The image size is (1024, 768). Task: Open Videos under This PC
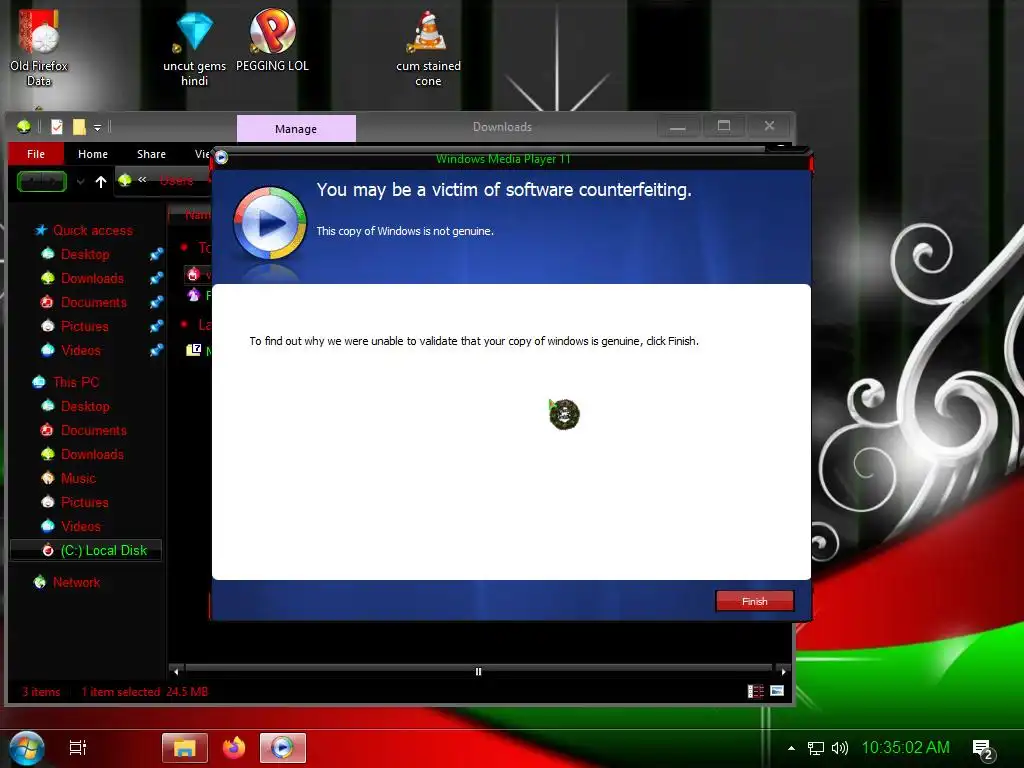coord(80,526)
